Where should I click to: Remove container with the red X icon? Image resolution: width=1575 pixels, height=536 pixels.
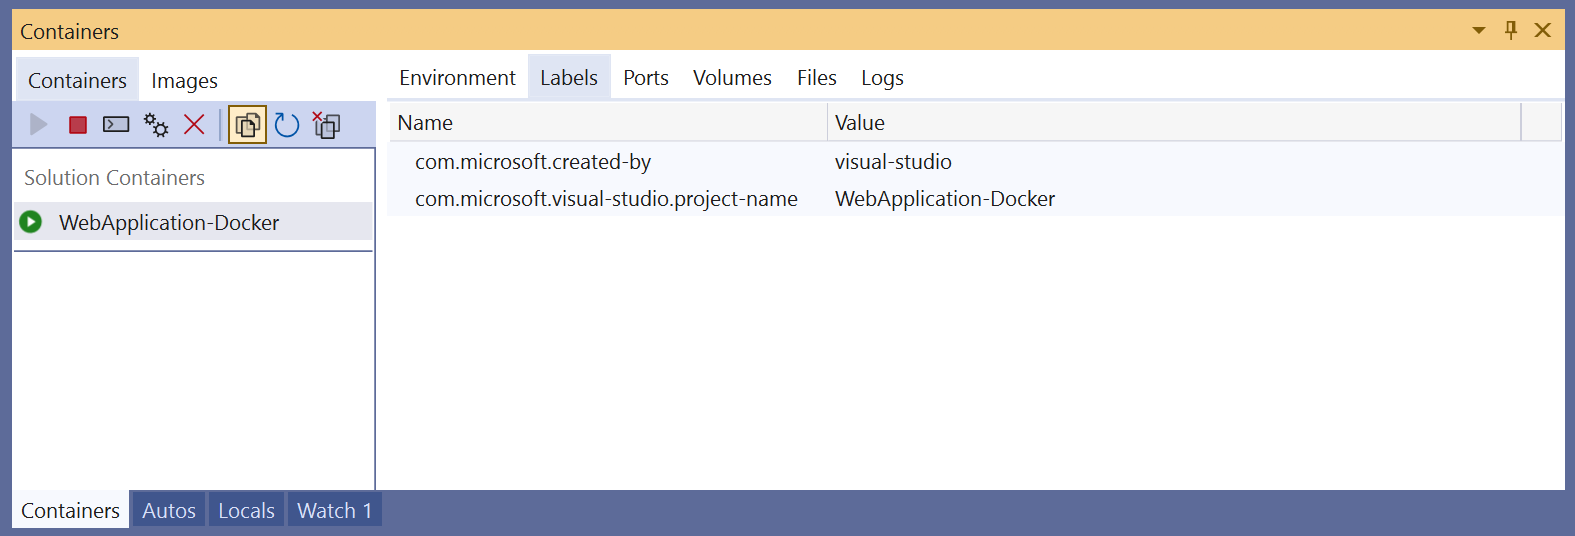(x=194, y=125)
